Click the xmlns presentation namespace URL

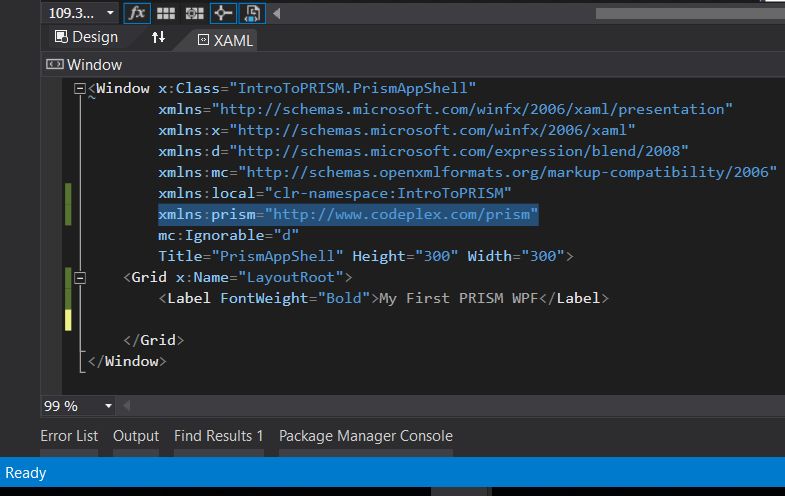(x=472, y=110)
